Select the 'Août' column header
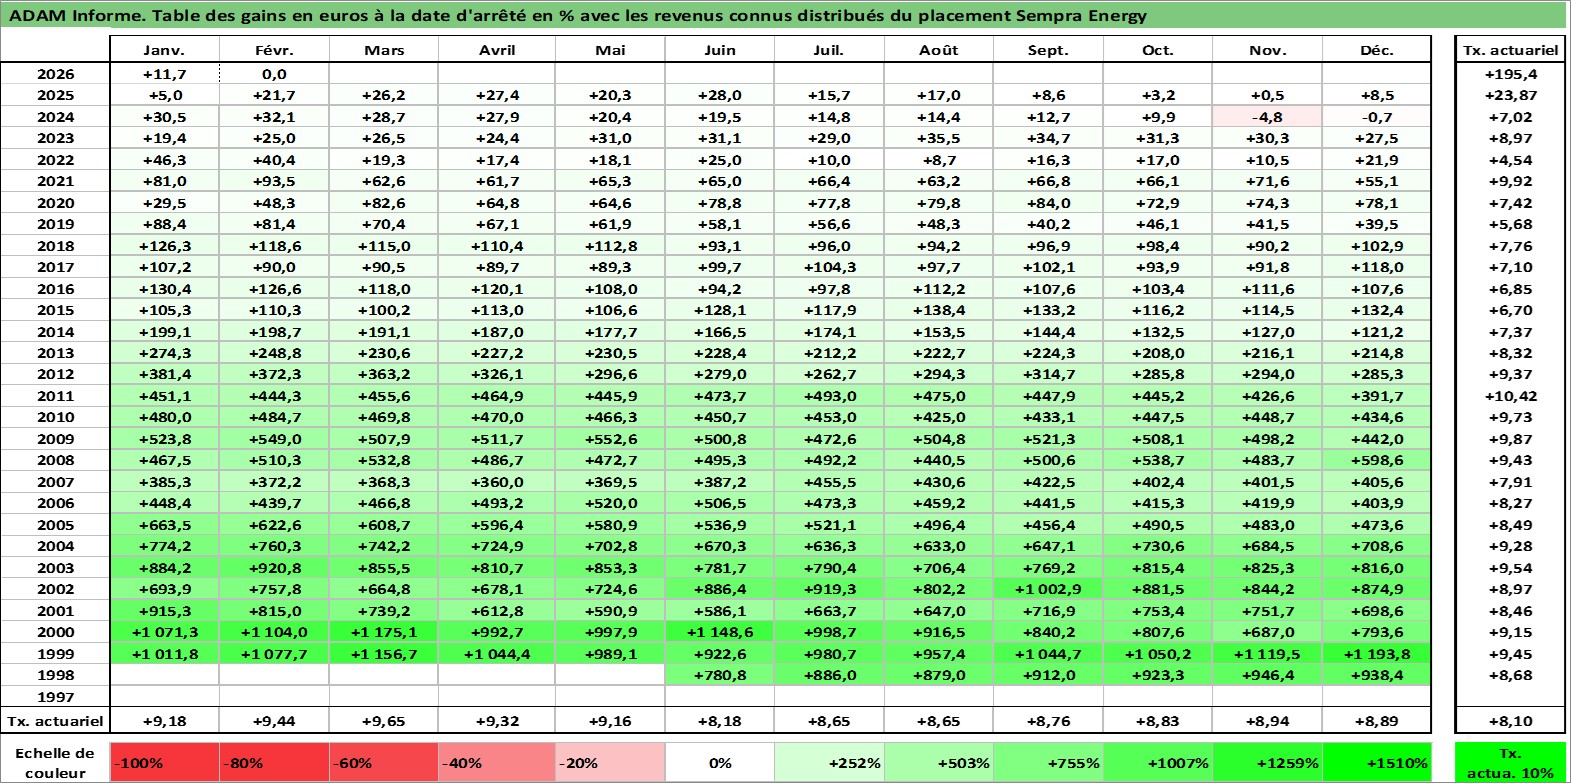1571x783 pixels. [938, 50]
